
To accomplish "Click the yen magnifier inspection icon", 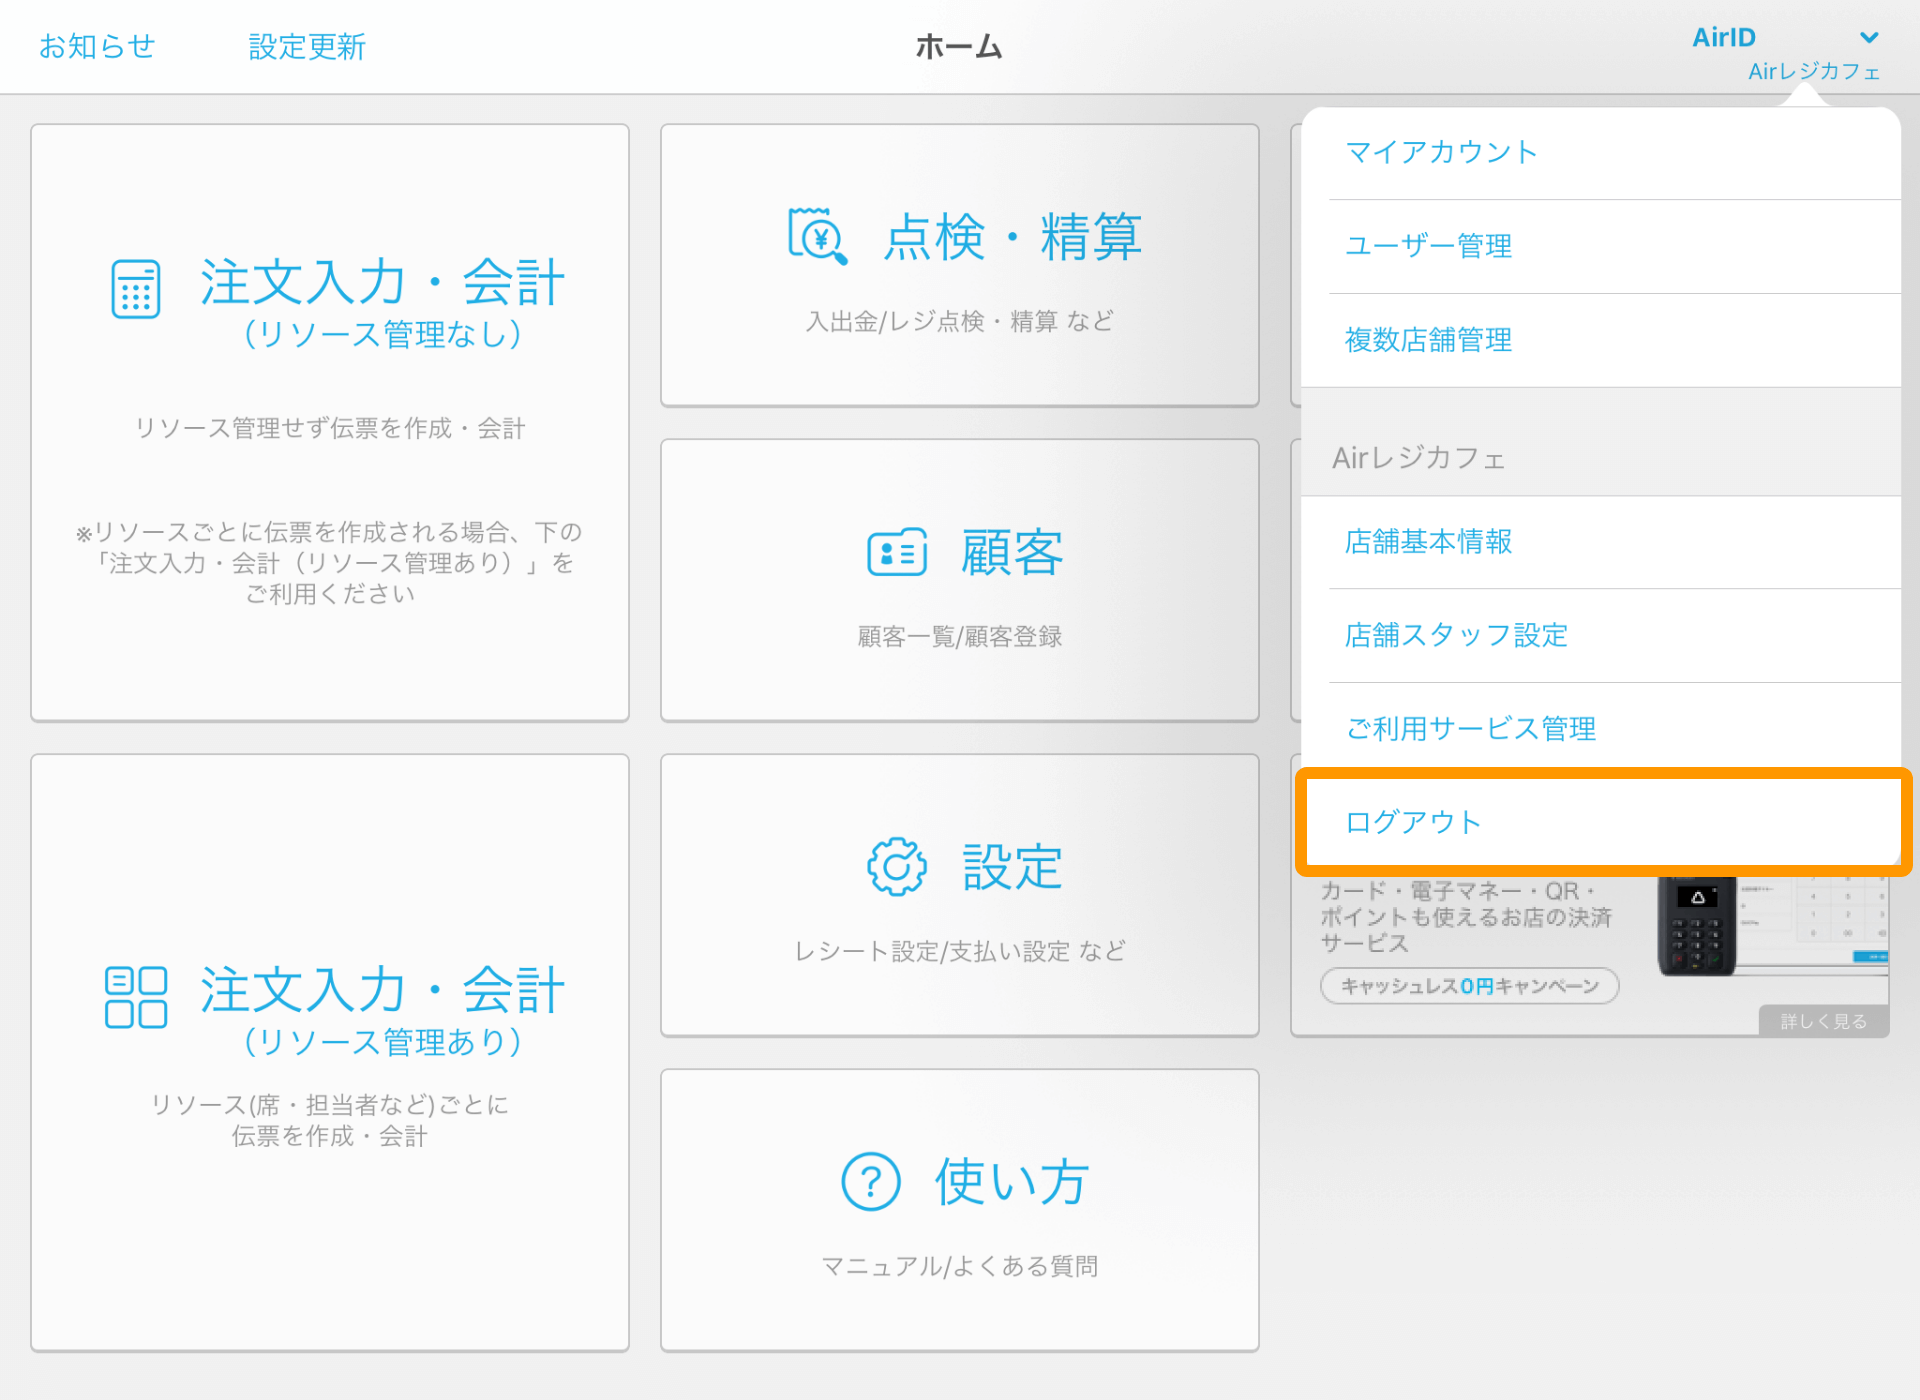I will [x=818, y=236].
